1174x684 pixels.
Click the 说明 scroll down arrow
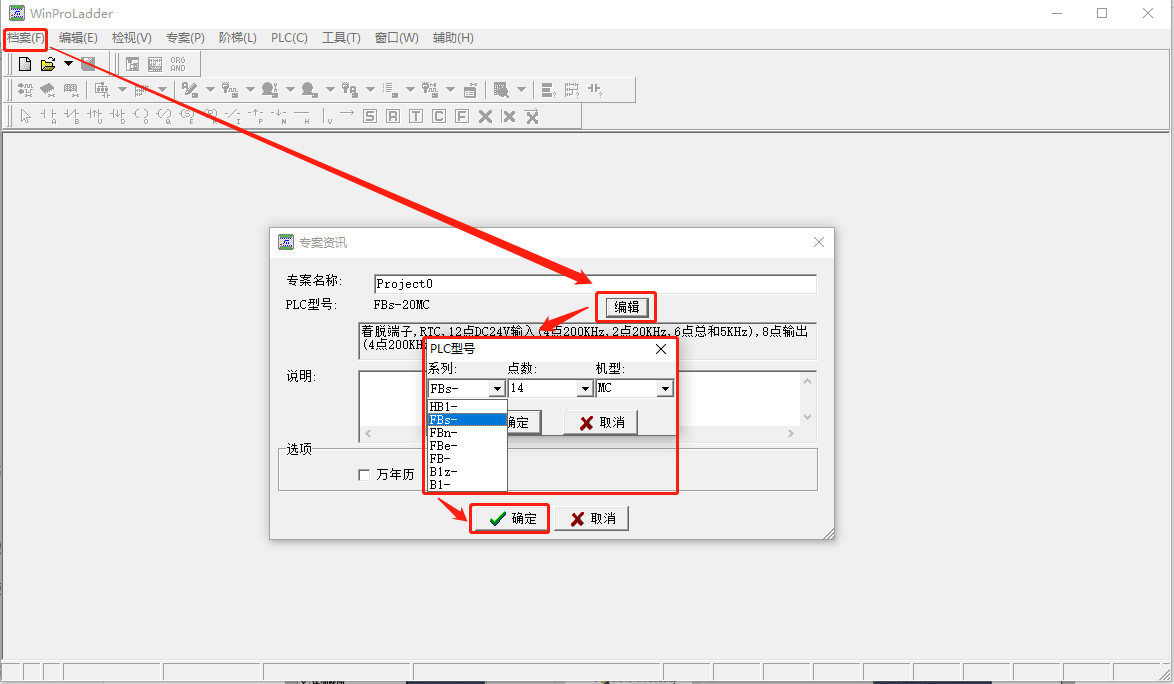(x=807, y=417)
